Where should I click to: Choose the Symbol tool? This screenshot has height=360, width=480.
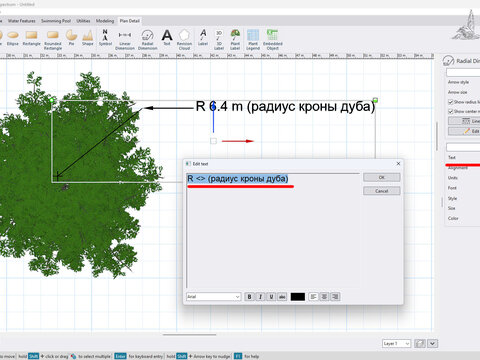point(105,38)
